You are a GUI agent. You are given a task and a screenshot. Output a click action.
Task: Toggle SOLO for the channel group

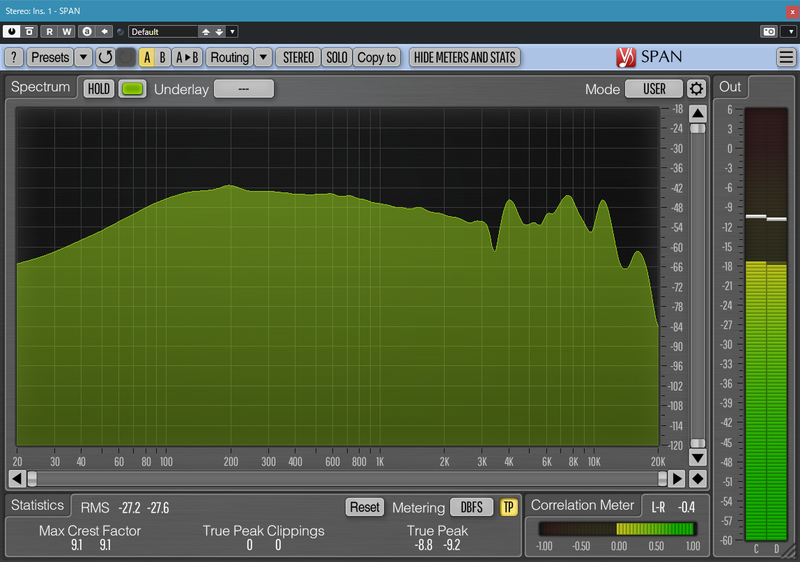click(x=337, y=57)
